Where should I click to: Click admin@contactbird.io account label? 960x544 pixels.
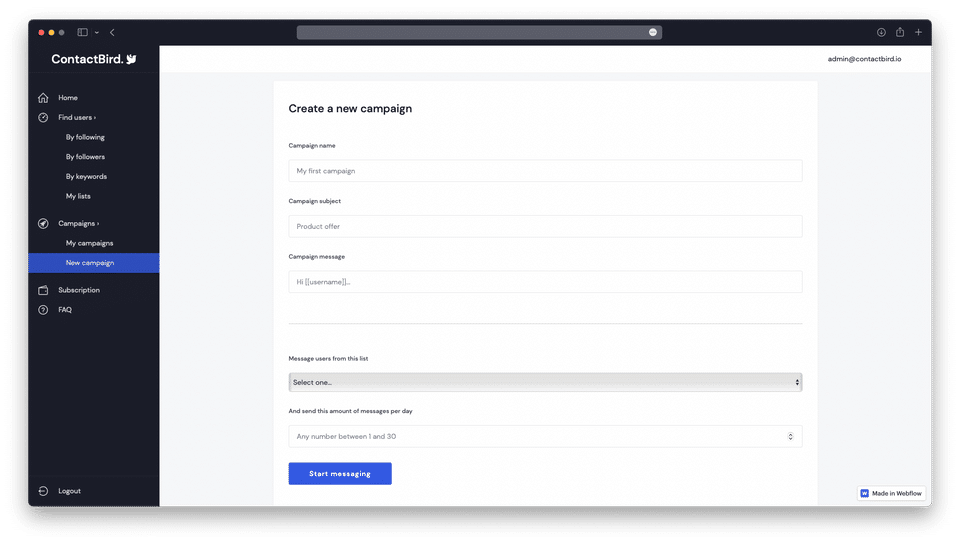(x=864, y=59)
